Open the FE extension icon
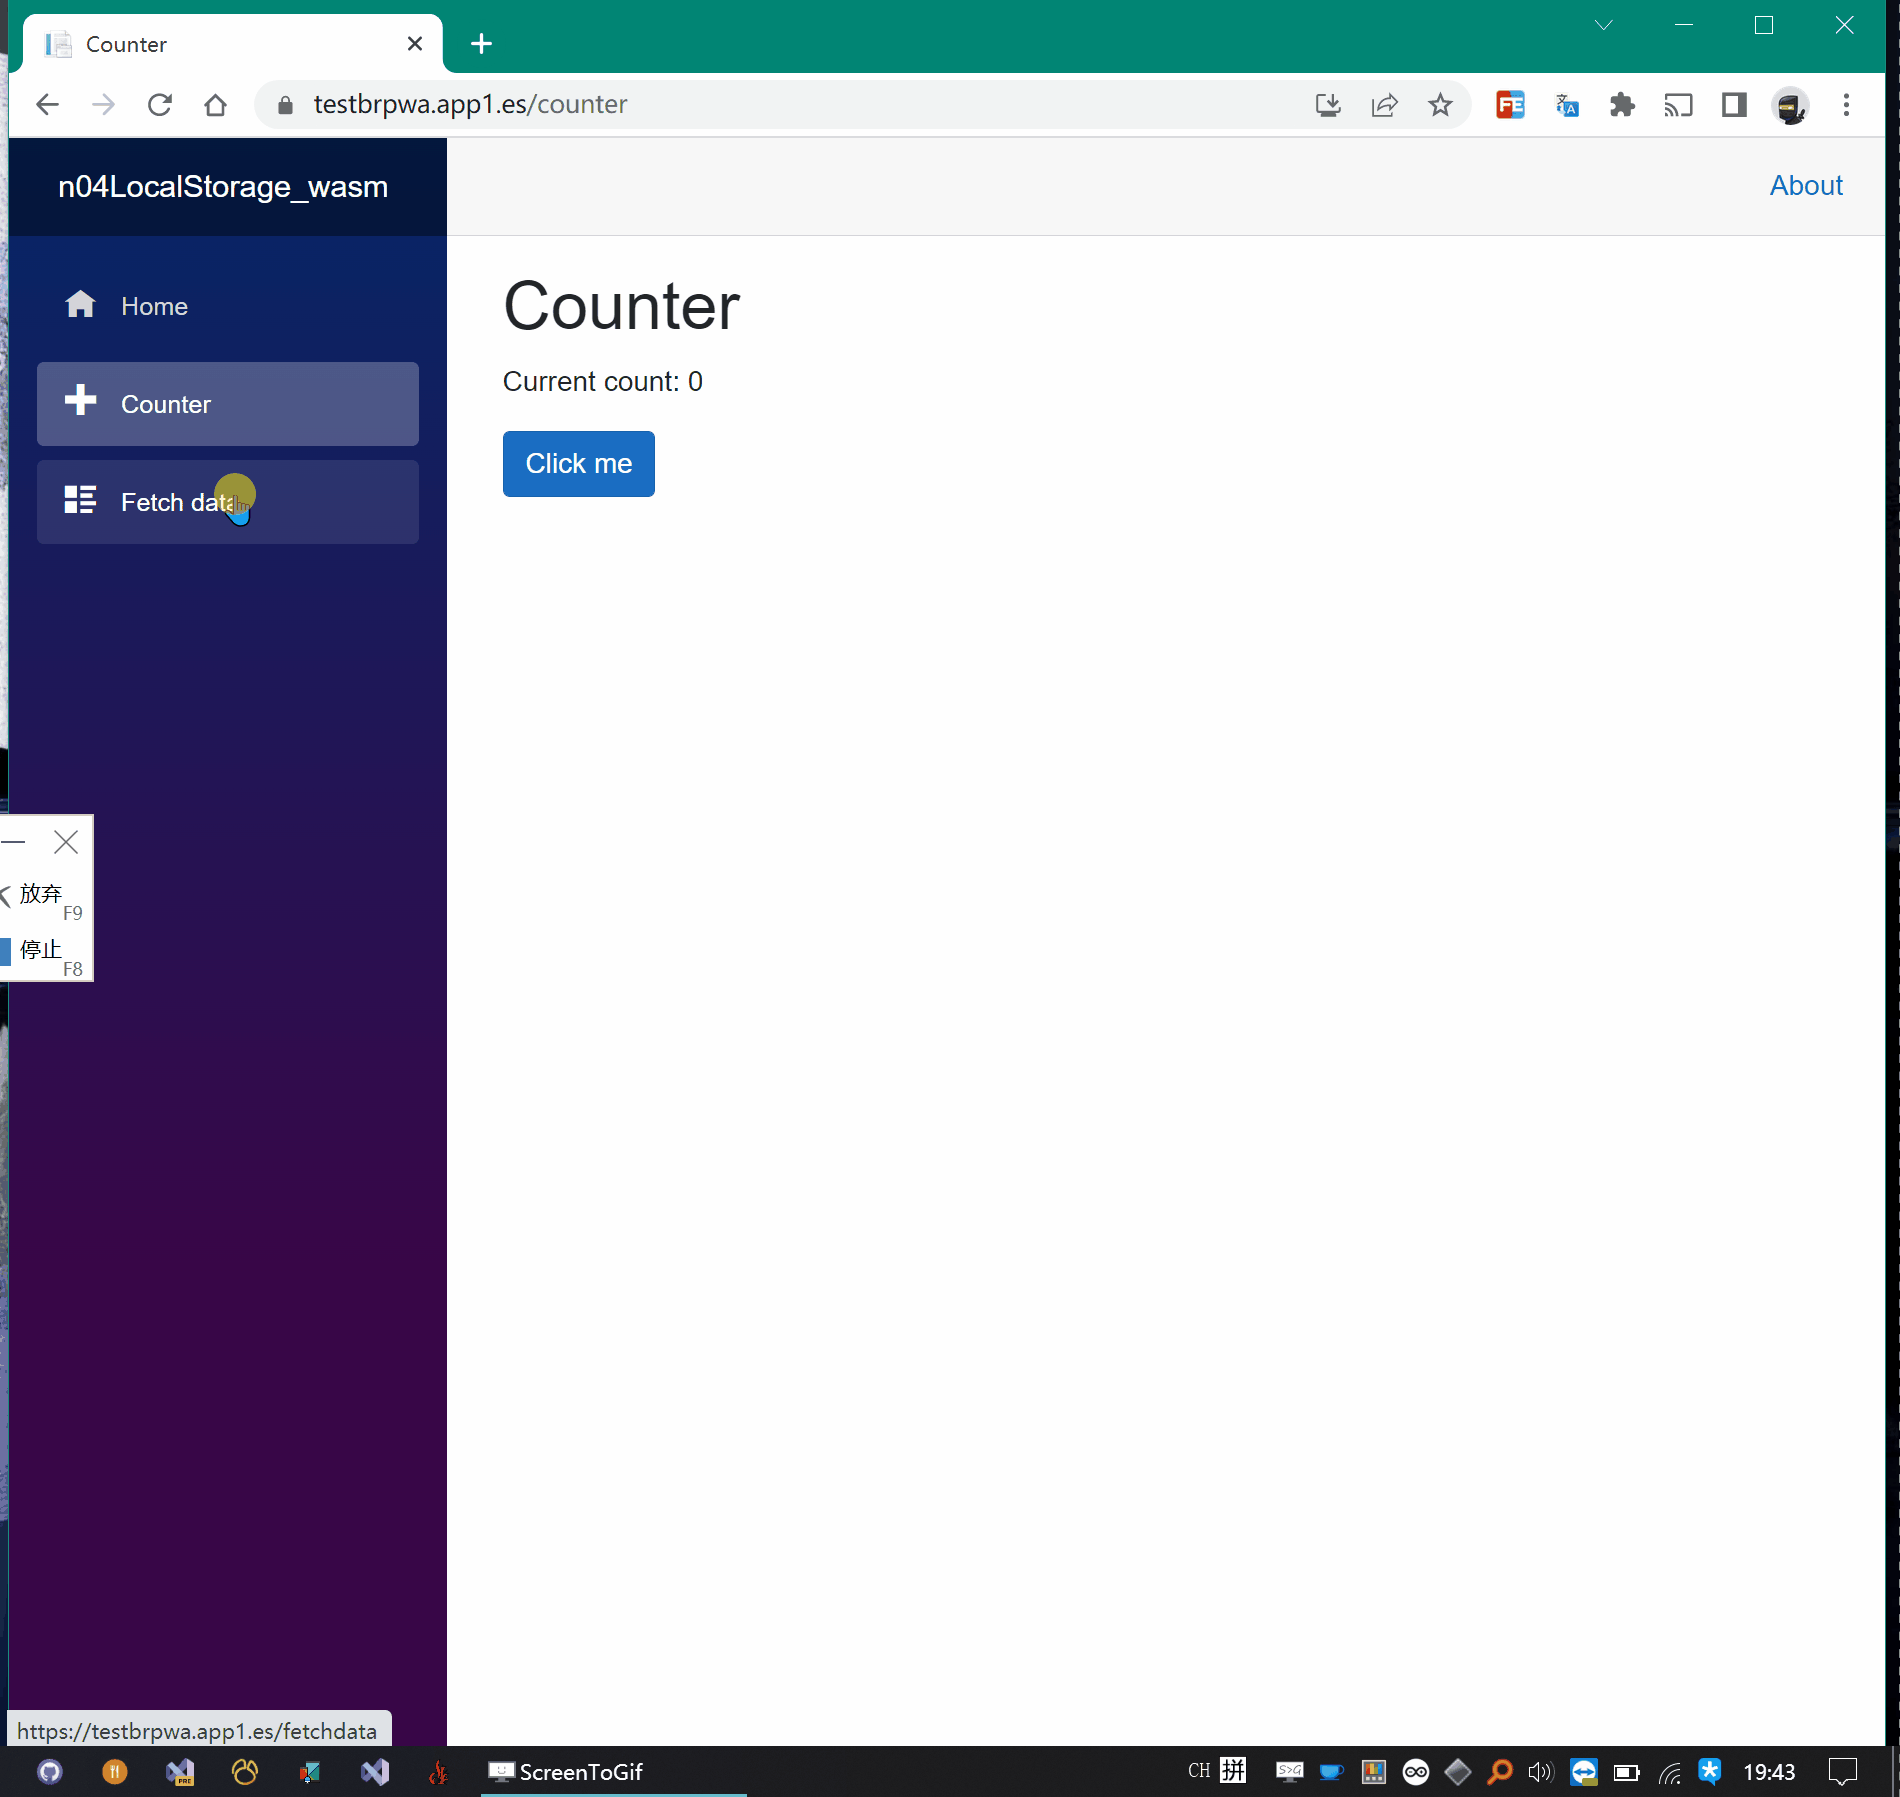 pos(1510,104)
